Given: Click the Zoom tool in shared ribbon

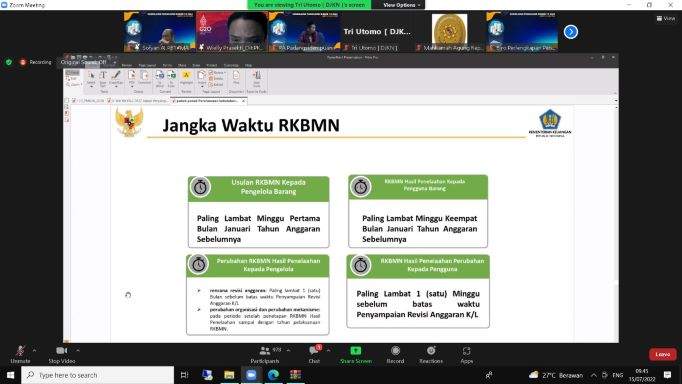Looking at the screenshot, I should pos(73,84).
